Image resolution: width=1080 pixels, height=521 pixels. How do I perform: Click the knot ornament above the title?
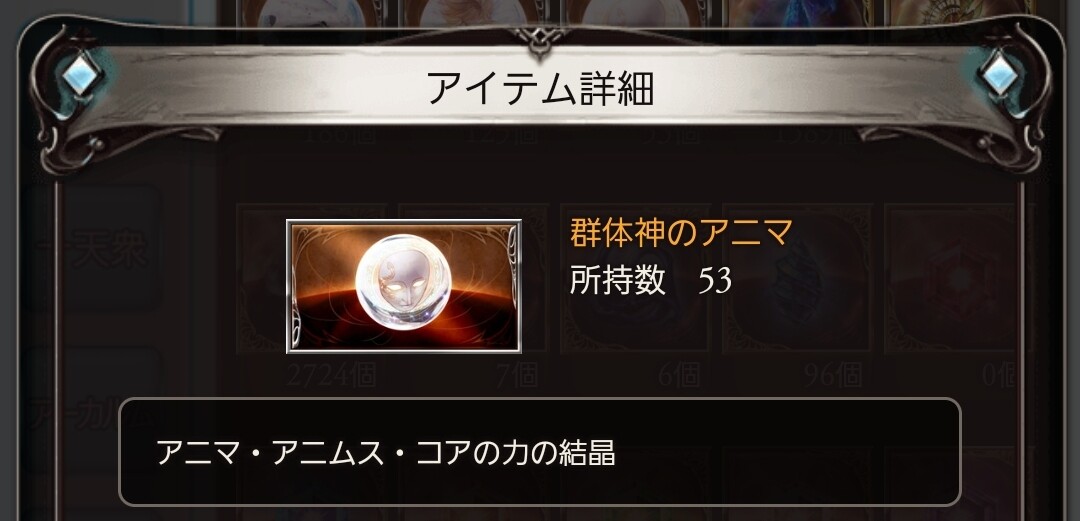tap(539, 39)
